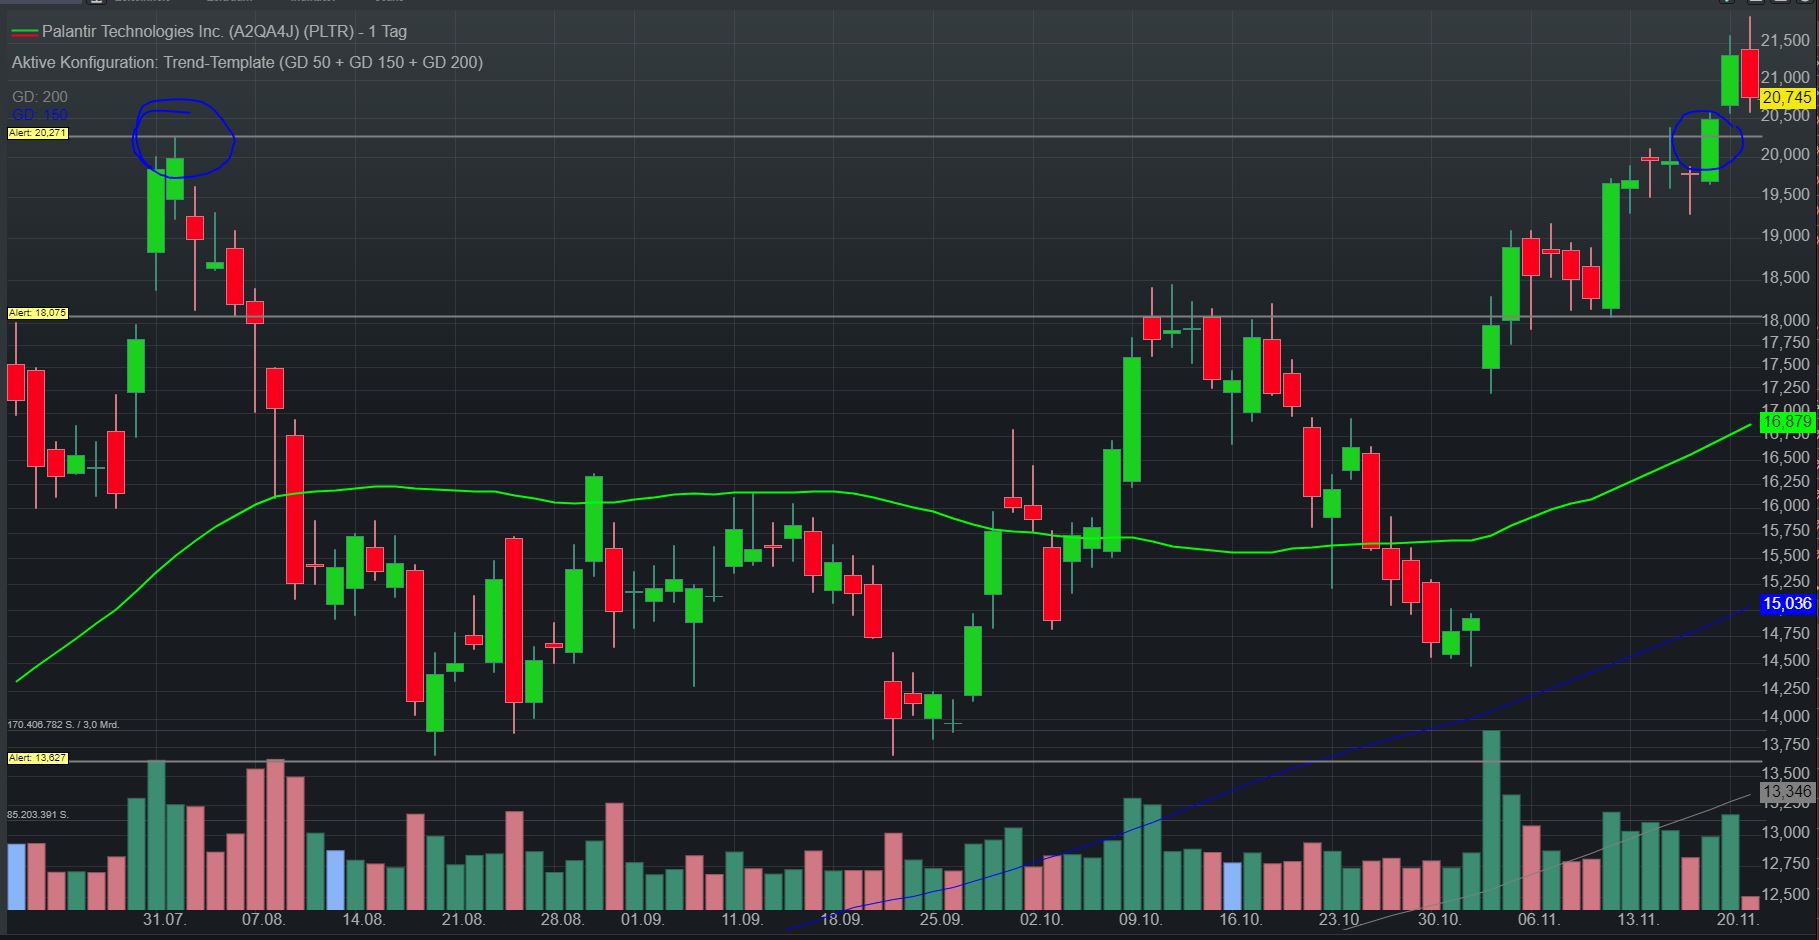Click the 13.11. date axis label
The width and height of the screenshot is (1819, 940).
(x=1638, y=920)
